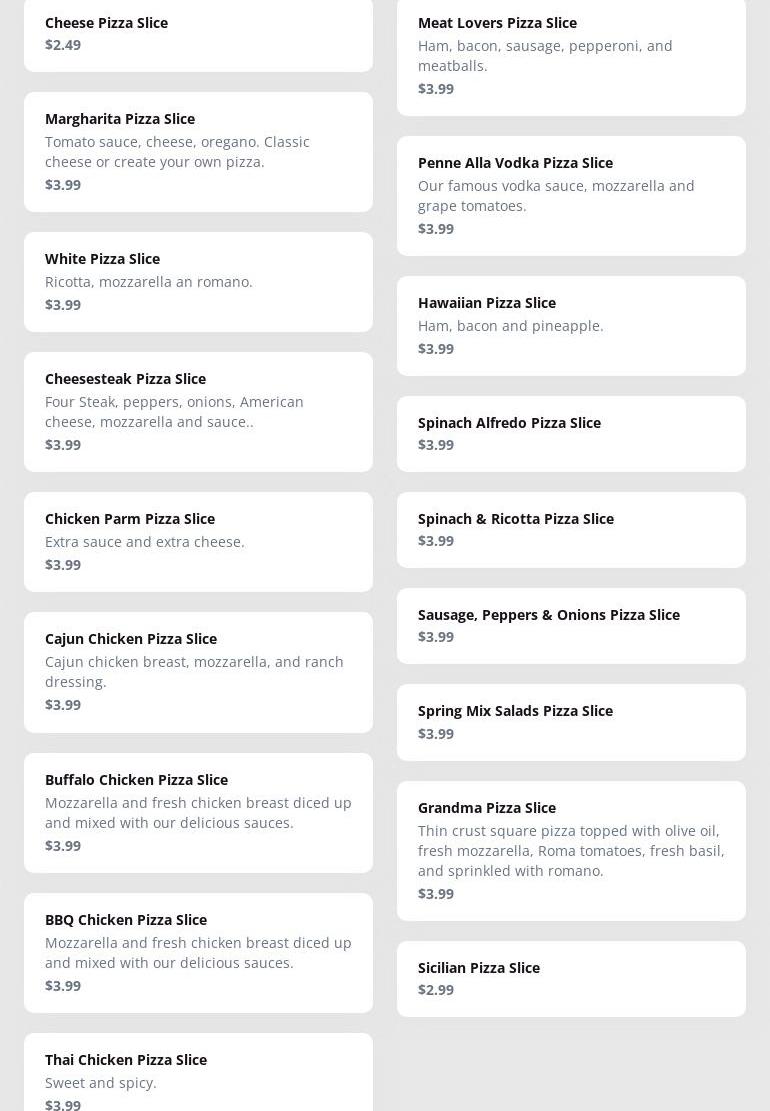
Task: Select BBQ Chicken Pizza Slice
Action: coord(198,952)
